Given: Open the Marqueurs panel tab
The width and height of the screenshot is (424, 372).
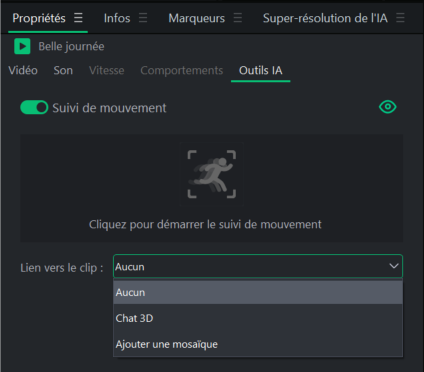Looking at the screenshot, I should click(197, 18).
